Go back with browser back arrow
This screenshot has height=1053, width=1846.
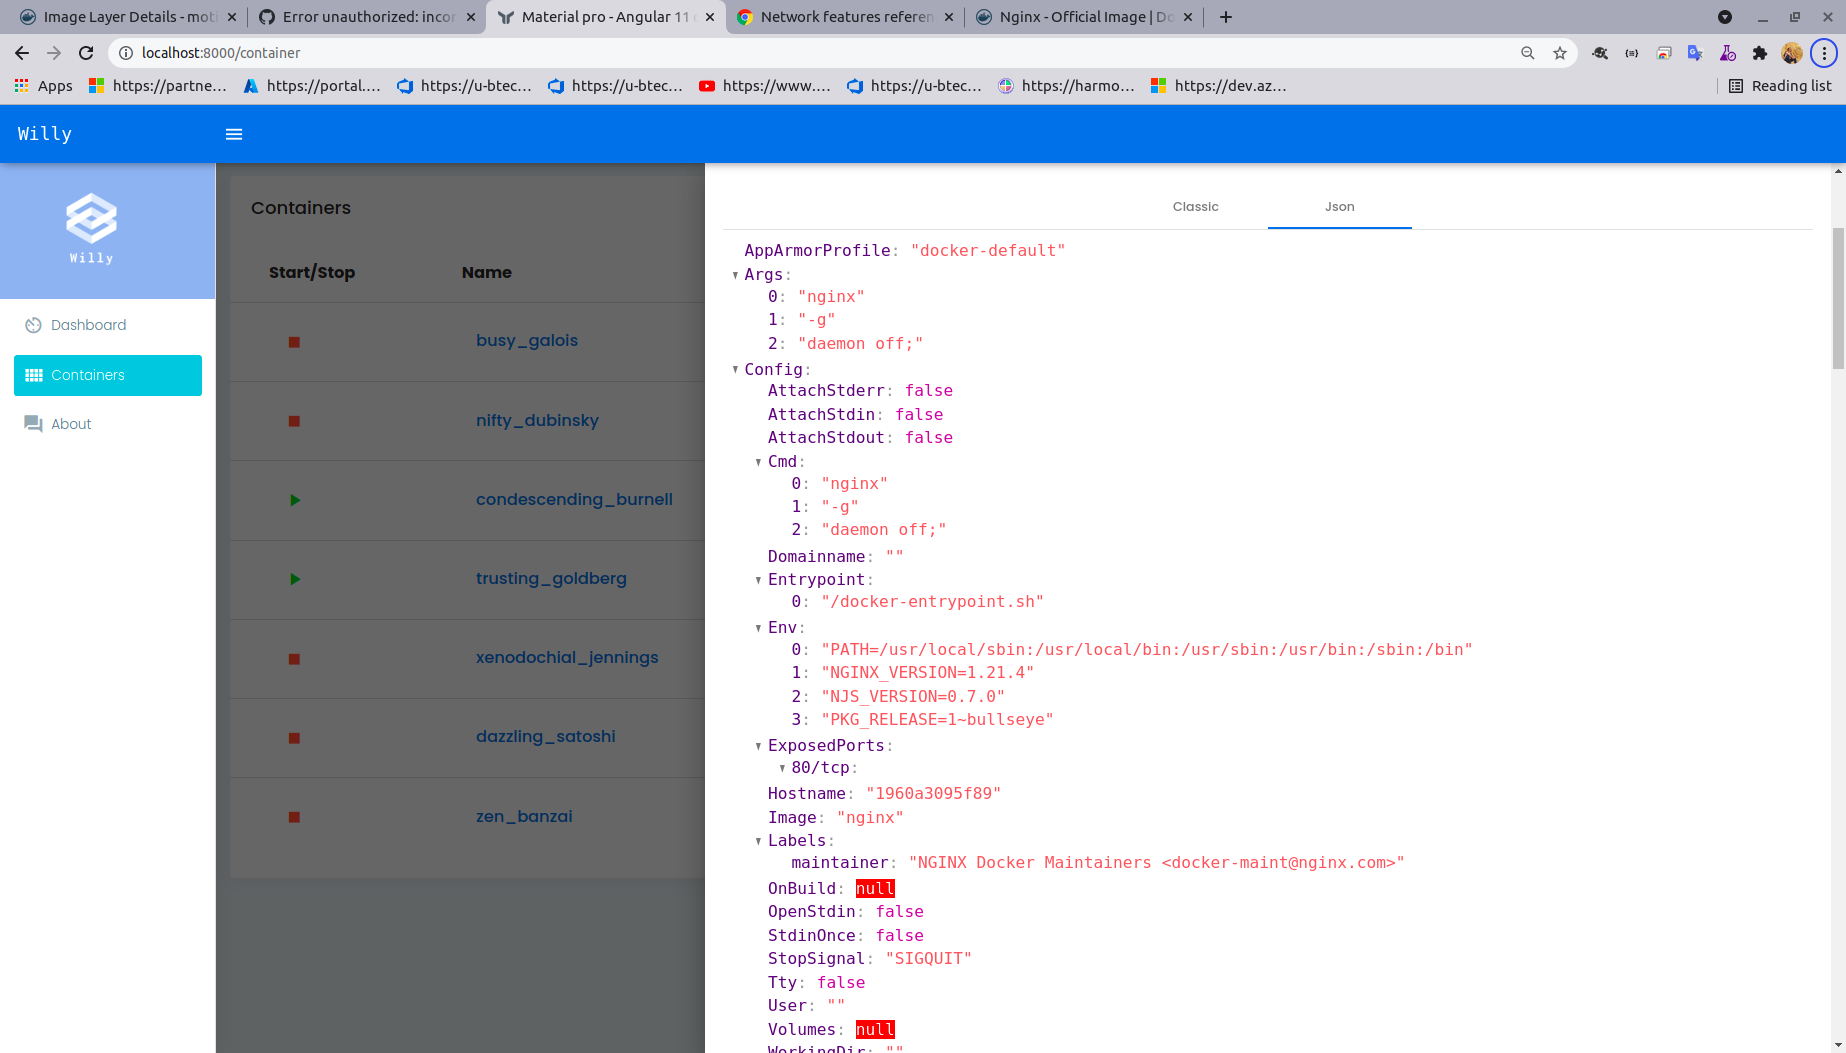pos(22,53)
